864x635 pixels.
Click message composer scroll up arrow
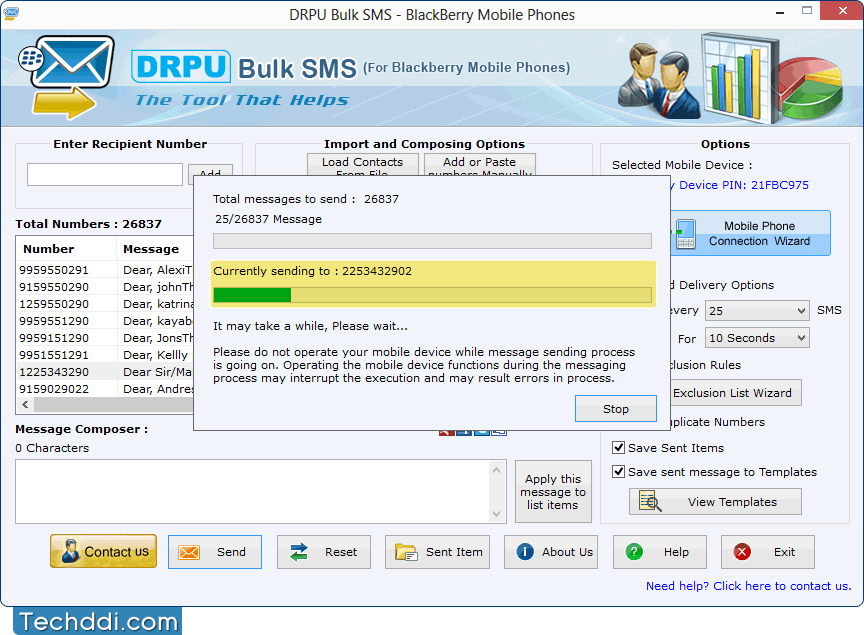(x=496, y=470)
